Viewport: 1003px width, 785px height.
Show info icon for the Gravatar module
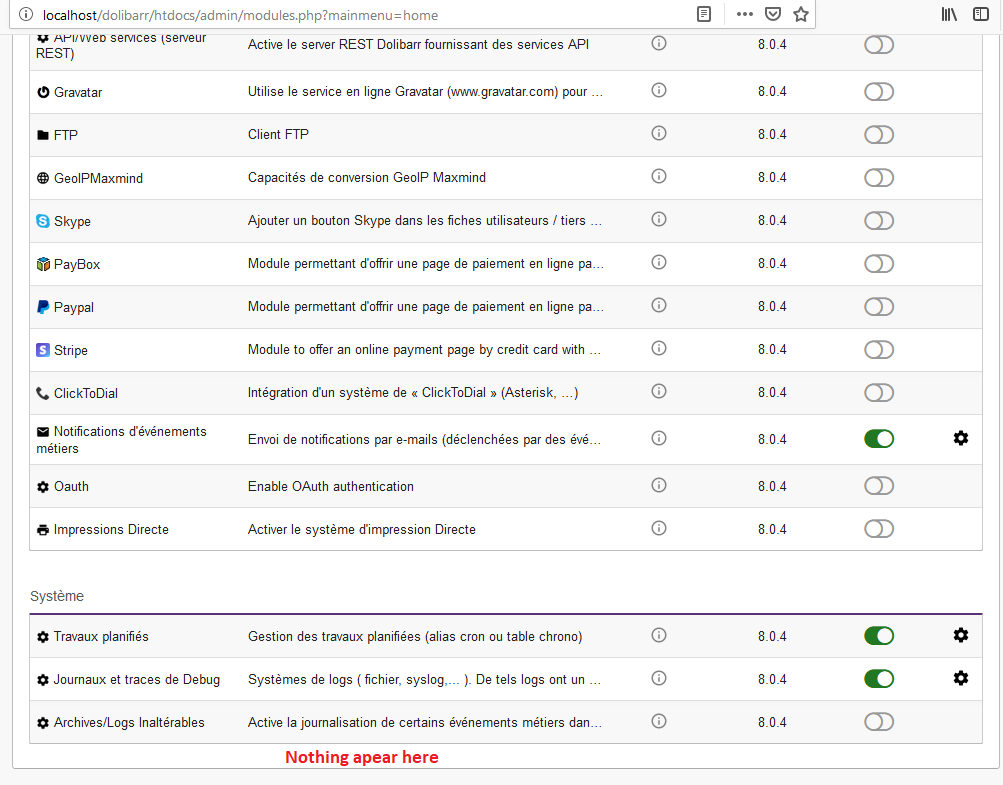[x=658, y=90]
